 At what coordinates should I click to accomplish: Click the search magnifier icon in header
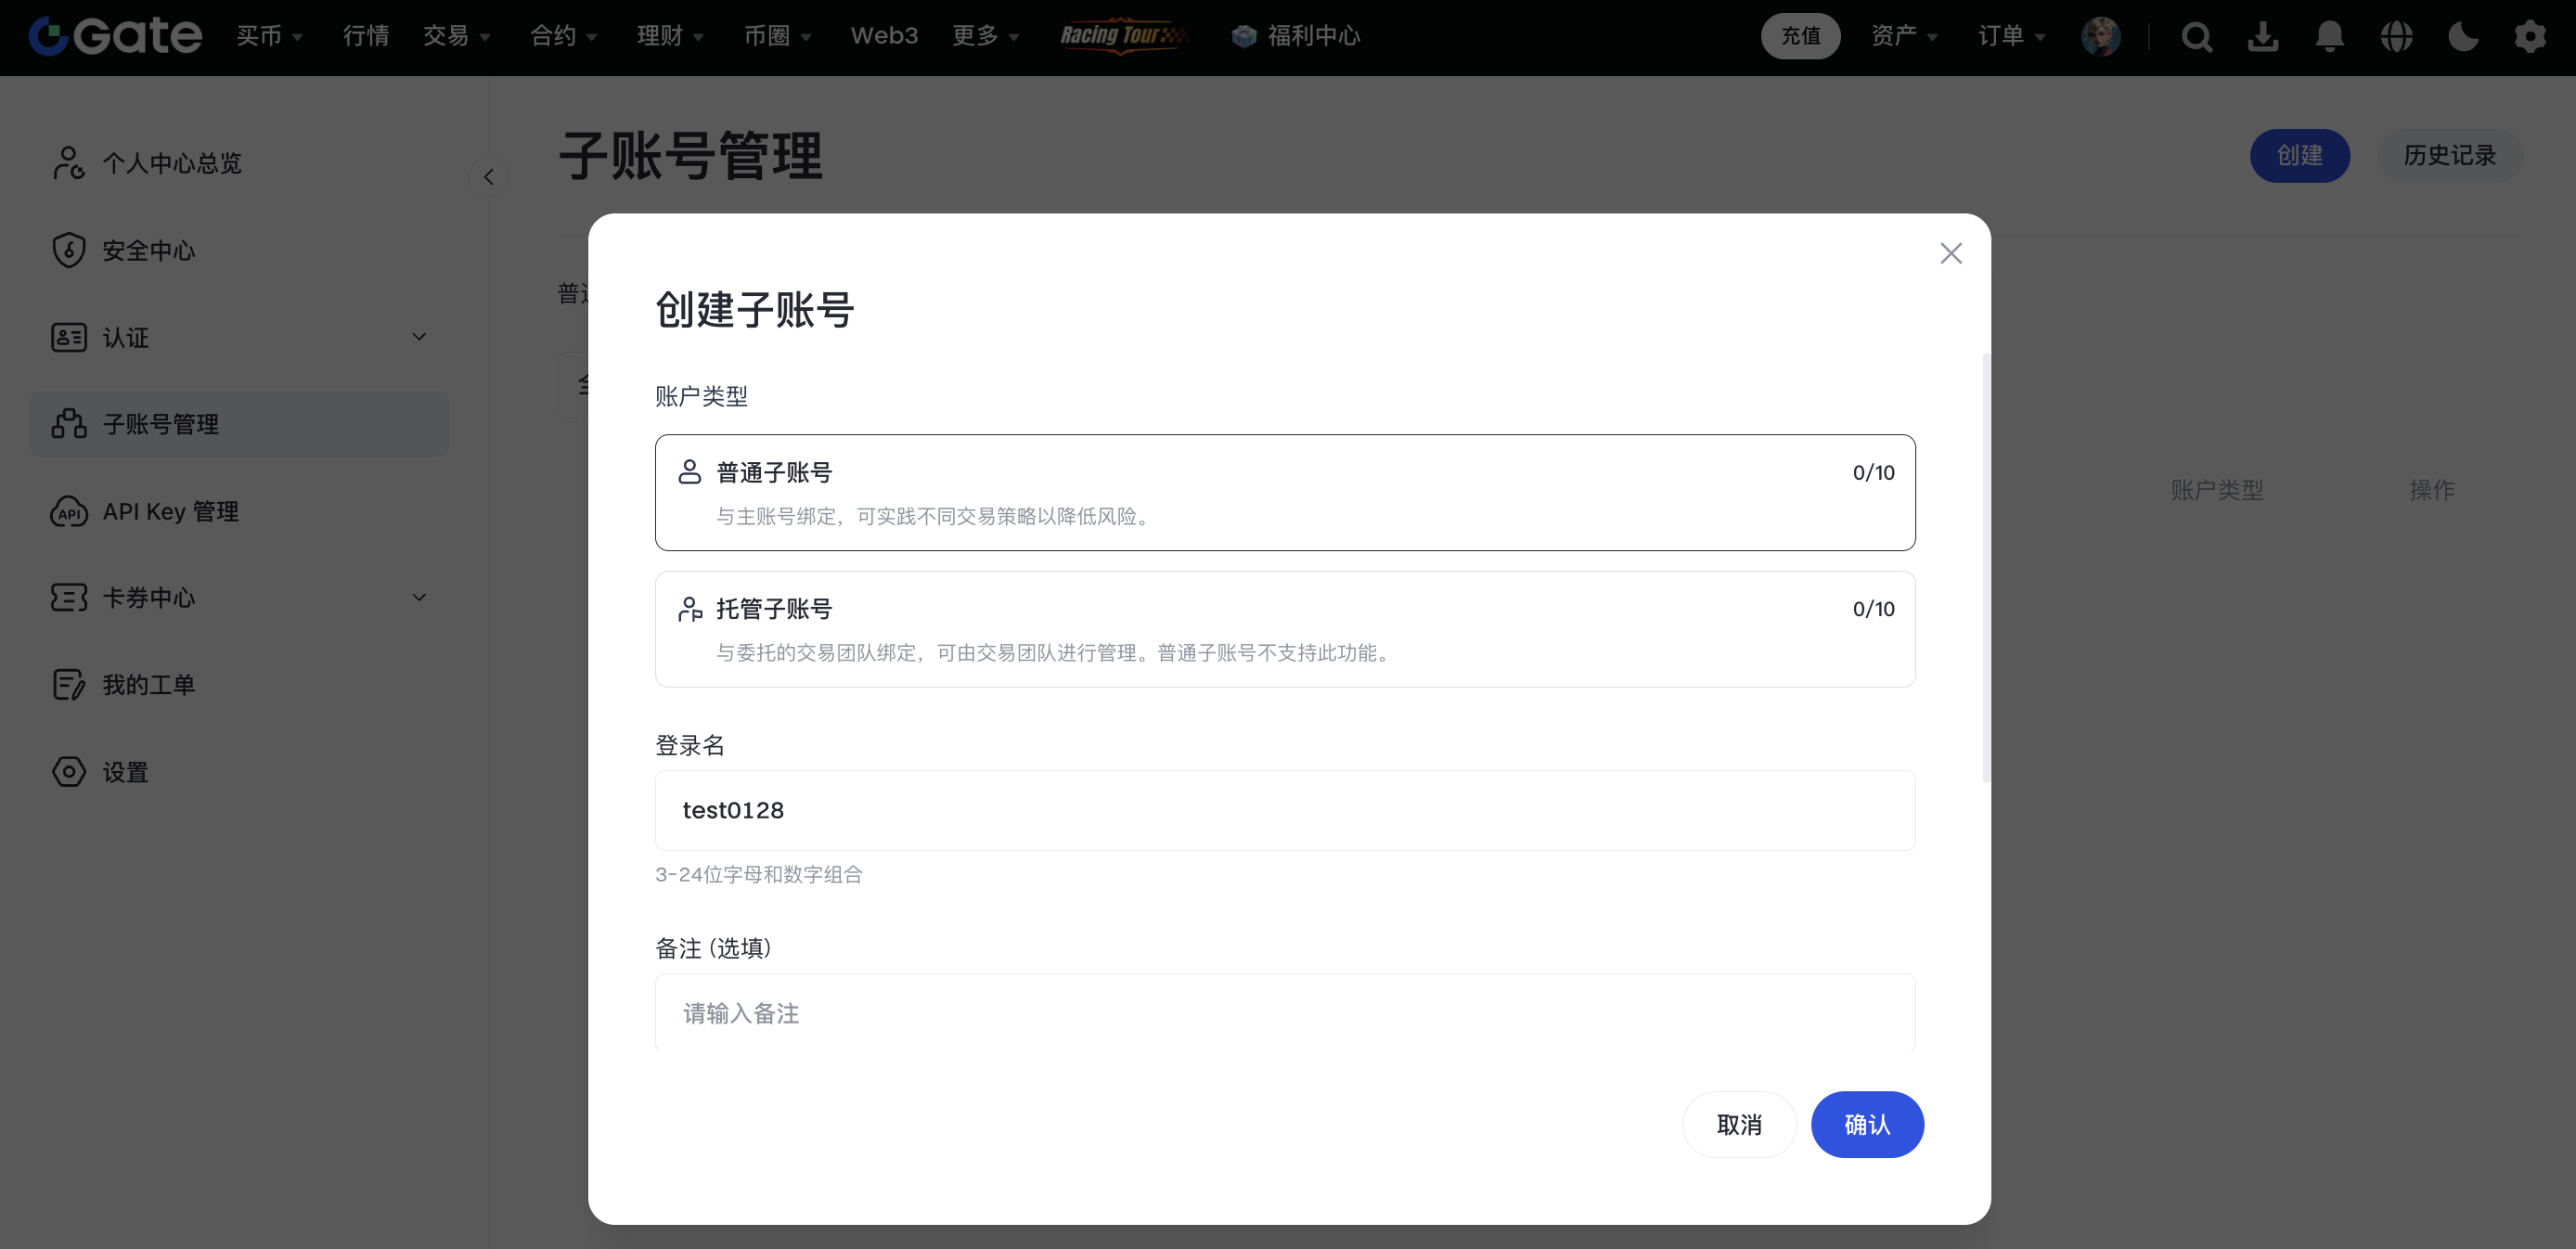[x=2196, y=37]
